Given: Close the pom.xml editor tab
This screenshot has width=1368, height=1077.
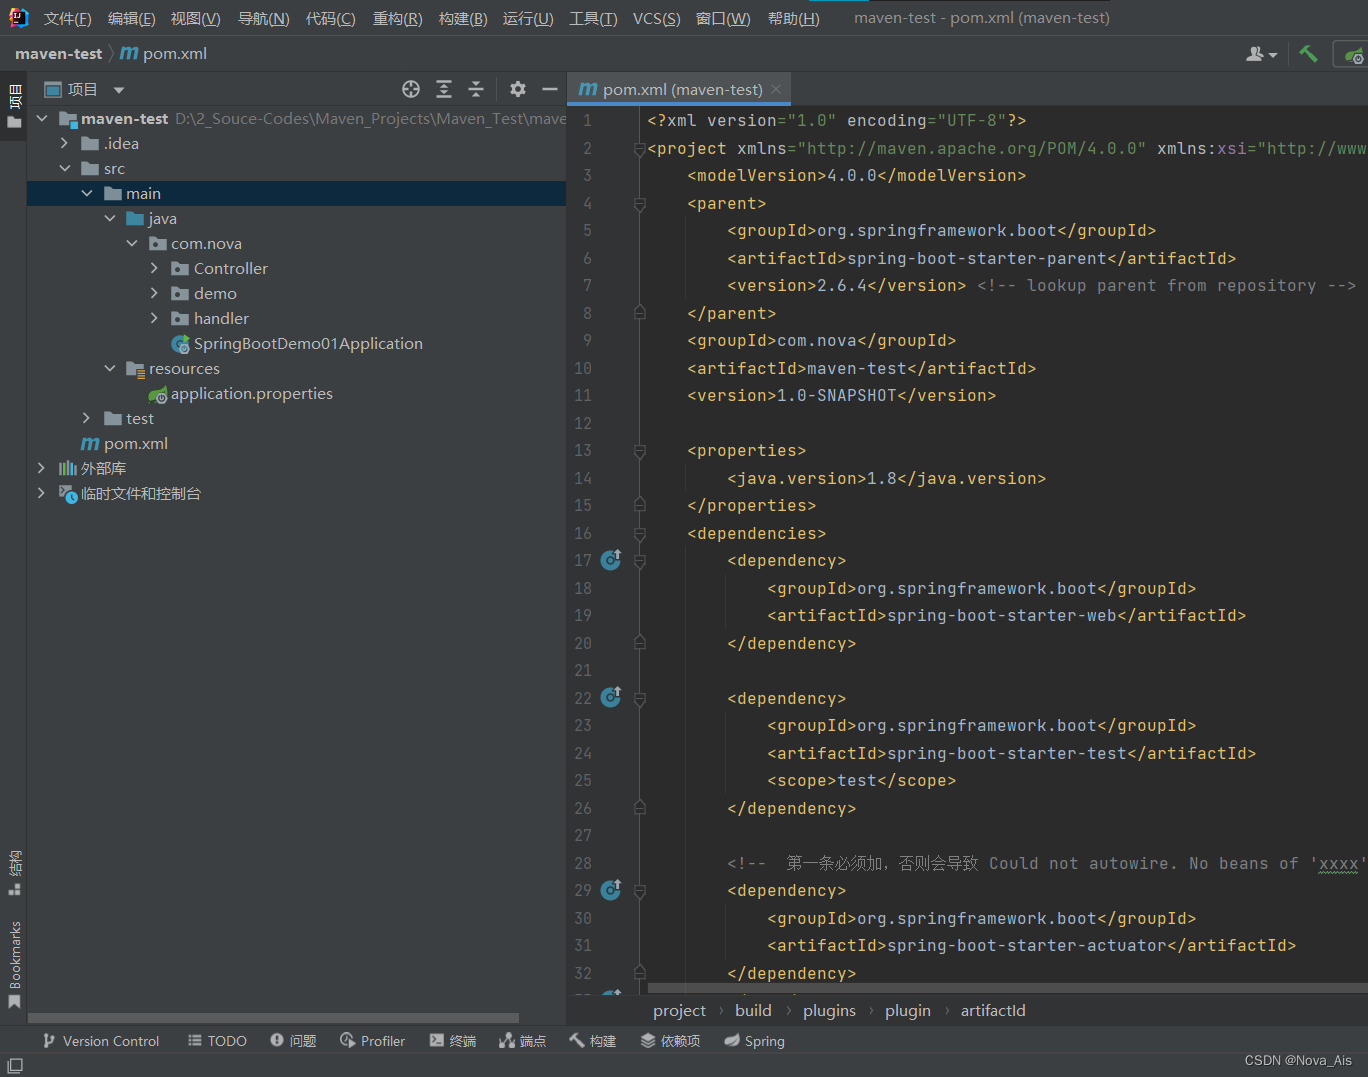Looking at the screenshot, I should point(776,89).
